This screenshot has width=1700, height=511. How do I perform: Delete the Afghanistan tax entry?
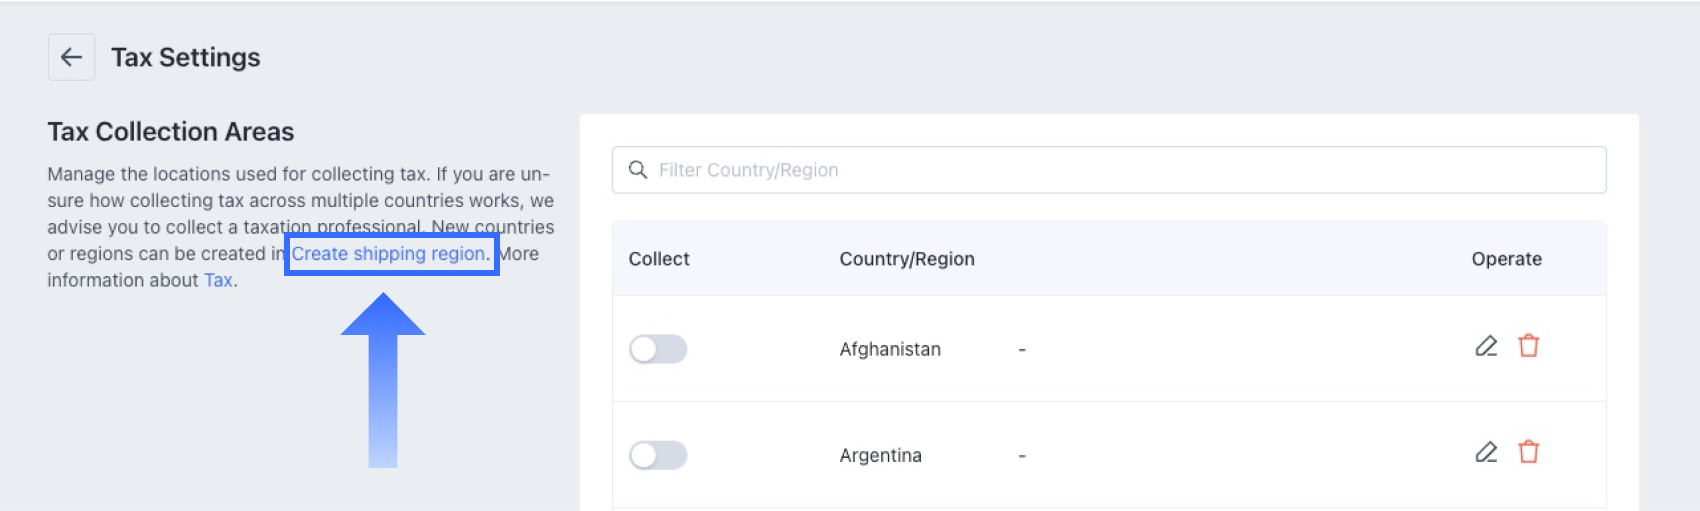(x=1528, y=346)
